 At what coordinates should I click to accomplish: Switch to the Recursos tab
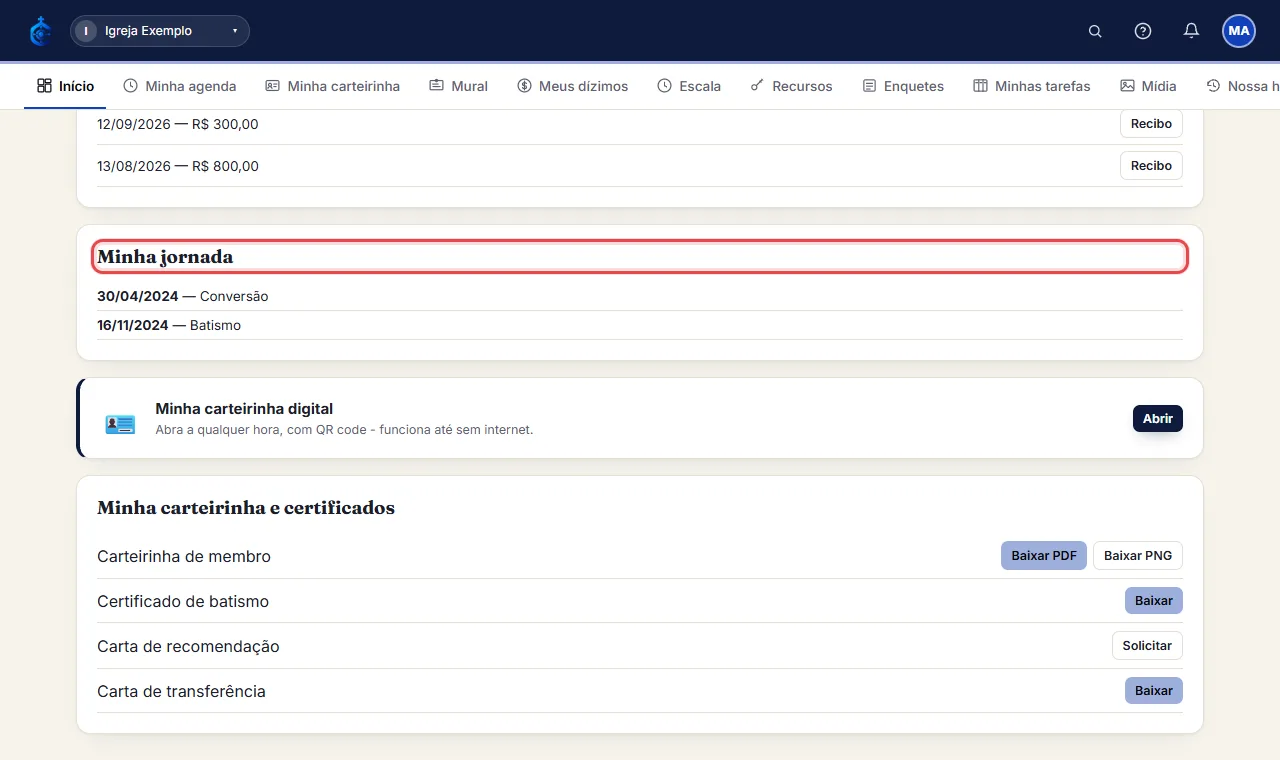791,86
